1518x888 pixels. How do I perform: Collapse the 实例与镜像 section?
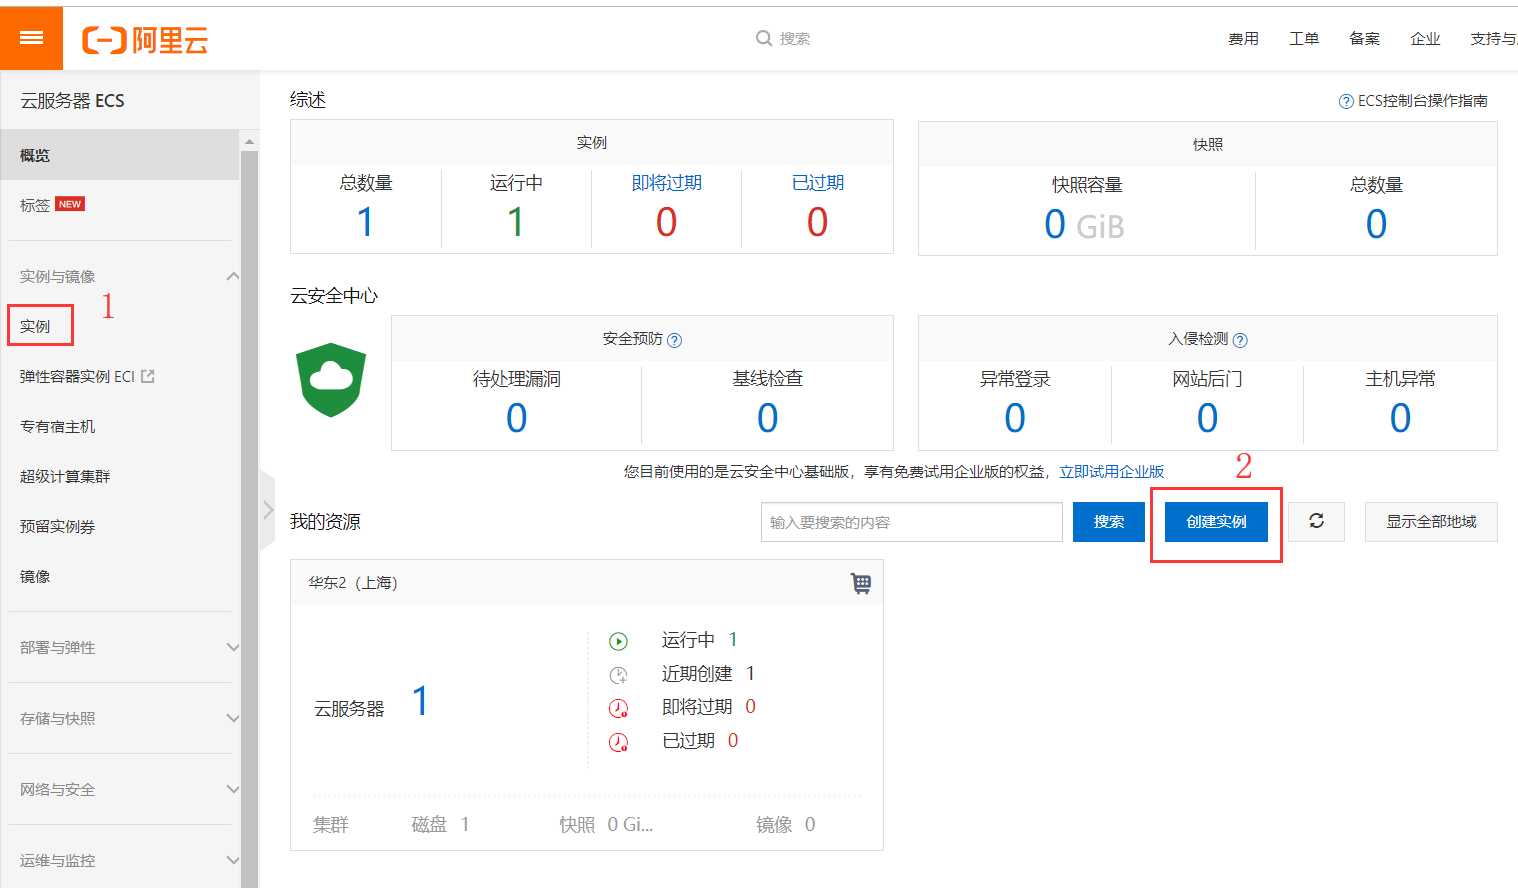point(232,276)
